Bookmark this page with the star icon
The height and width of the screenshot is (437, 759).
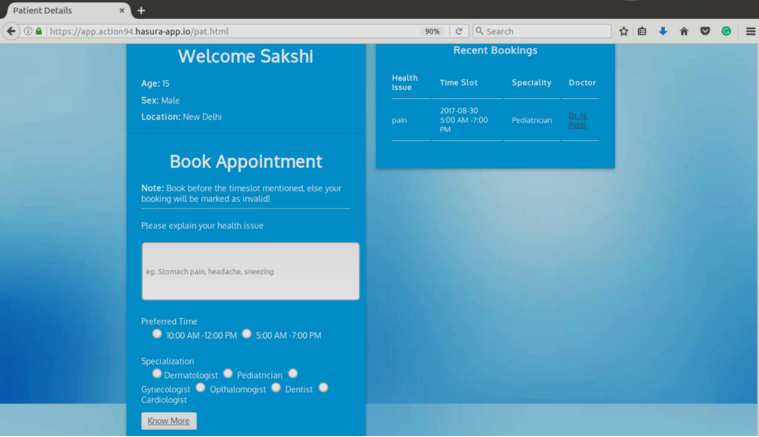click(623, 31)
